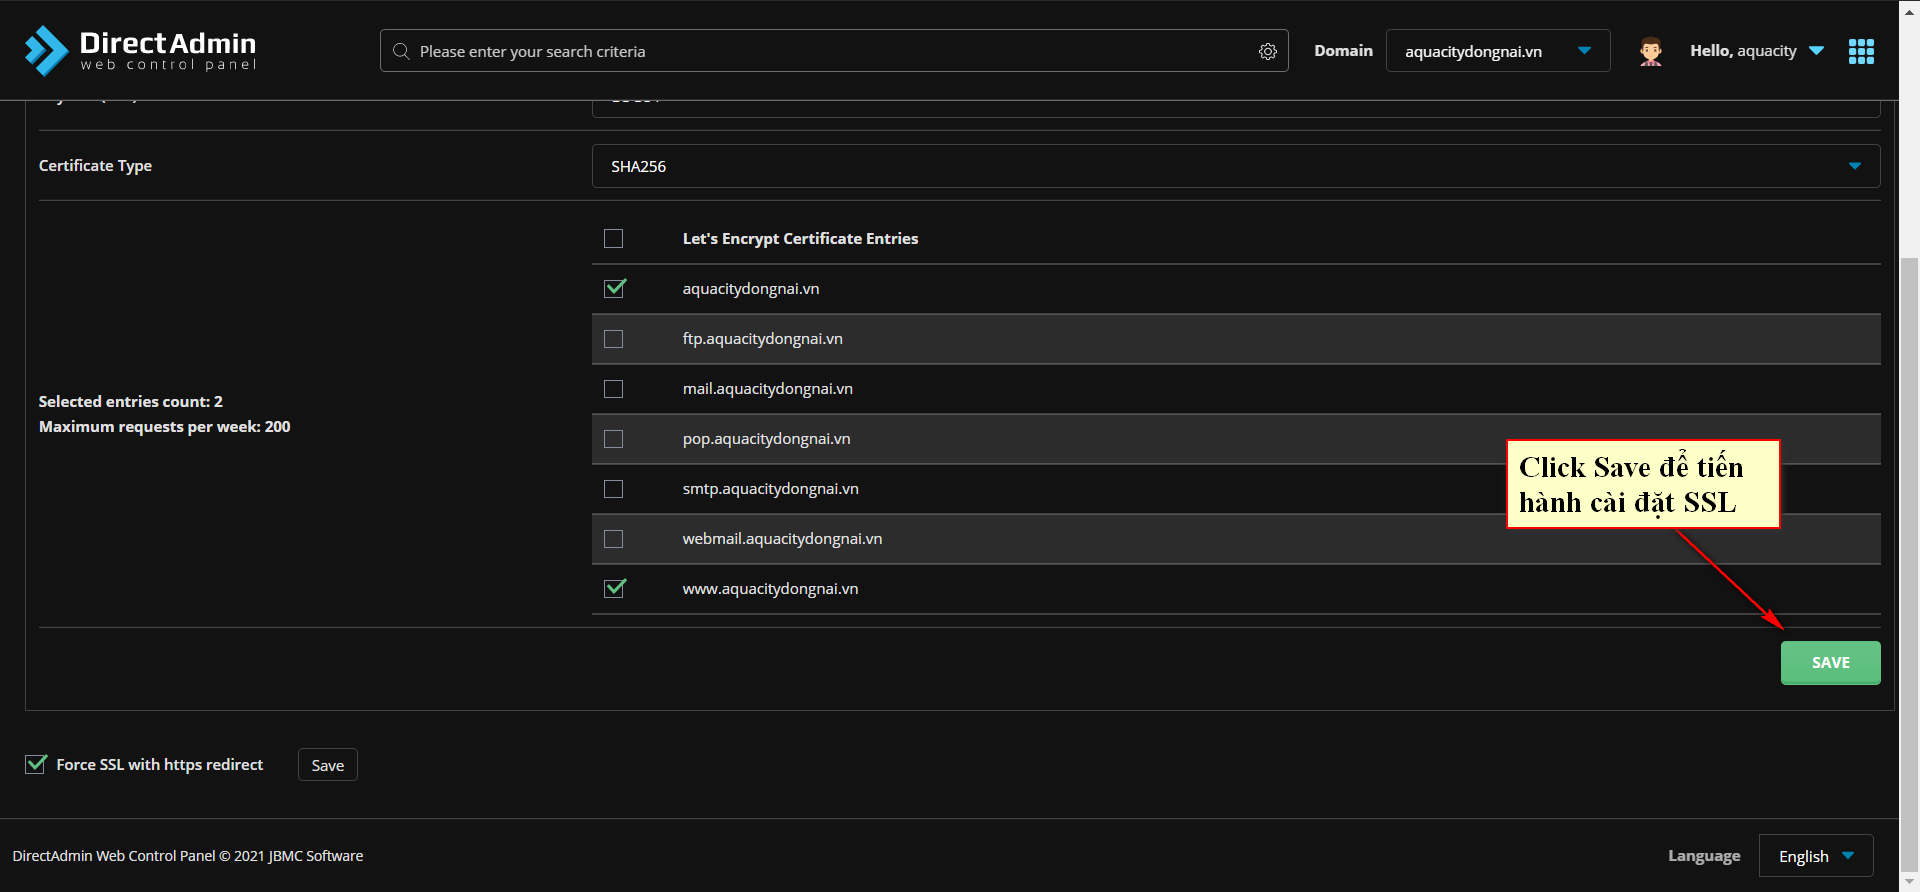1920x892 pixels.
Task: Uncheck the aquacitydongnai.vn entry checkbox
Action: 614,289
